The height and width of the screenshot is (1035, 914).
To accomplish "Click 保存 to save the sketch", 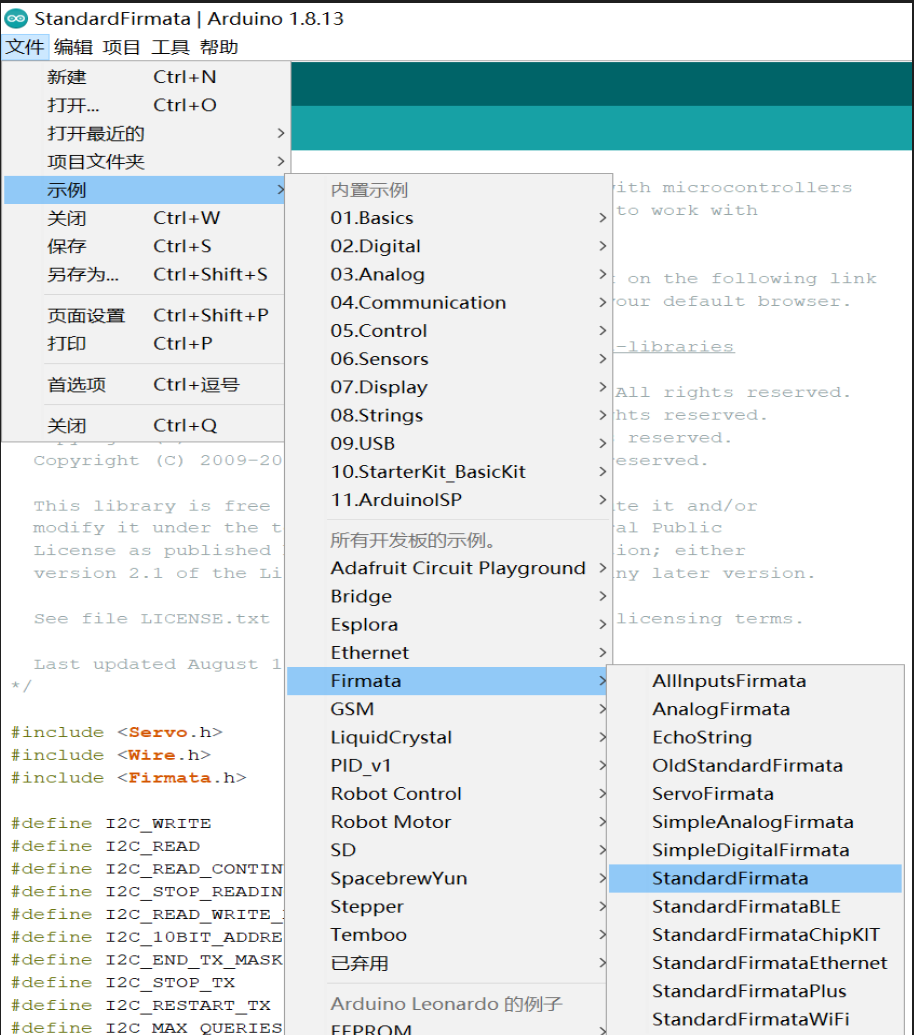I will (x=66, y=245).
